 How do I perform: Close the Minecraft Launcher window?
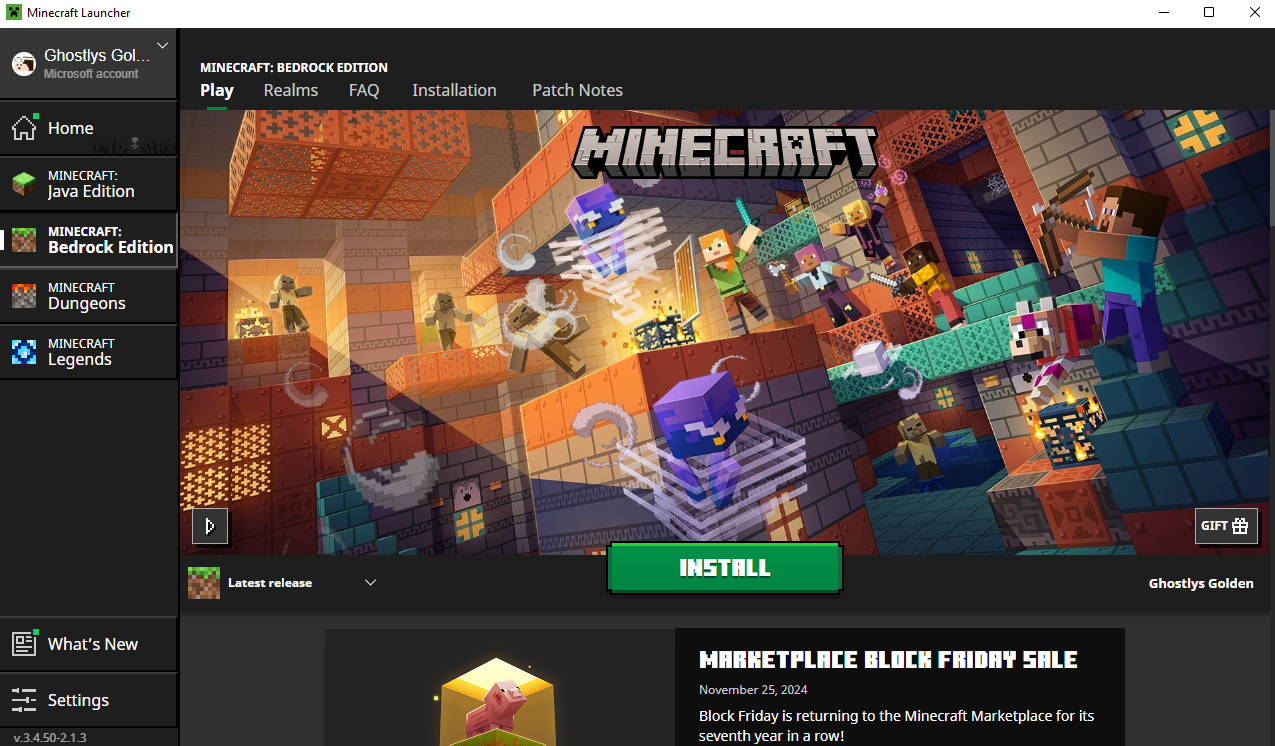click(x=1254, y=13)
